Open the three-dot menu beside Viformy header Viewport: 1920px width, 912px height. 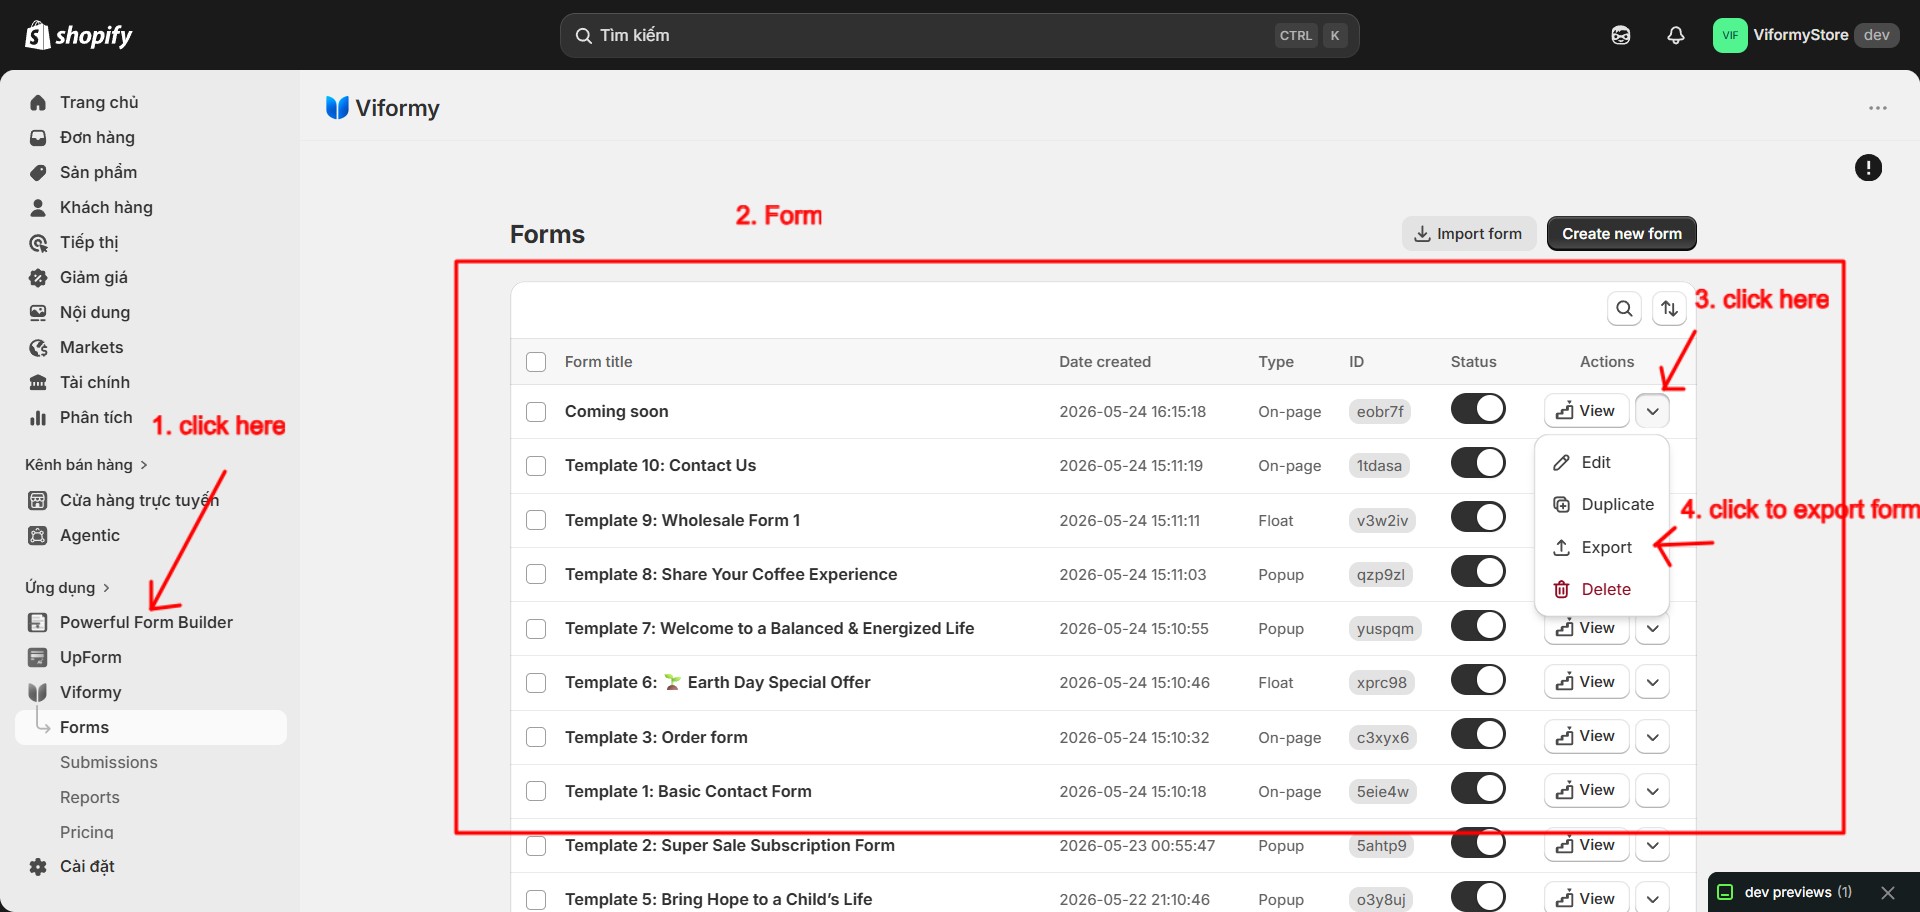coord(1878,108)
